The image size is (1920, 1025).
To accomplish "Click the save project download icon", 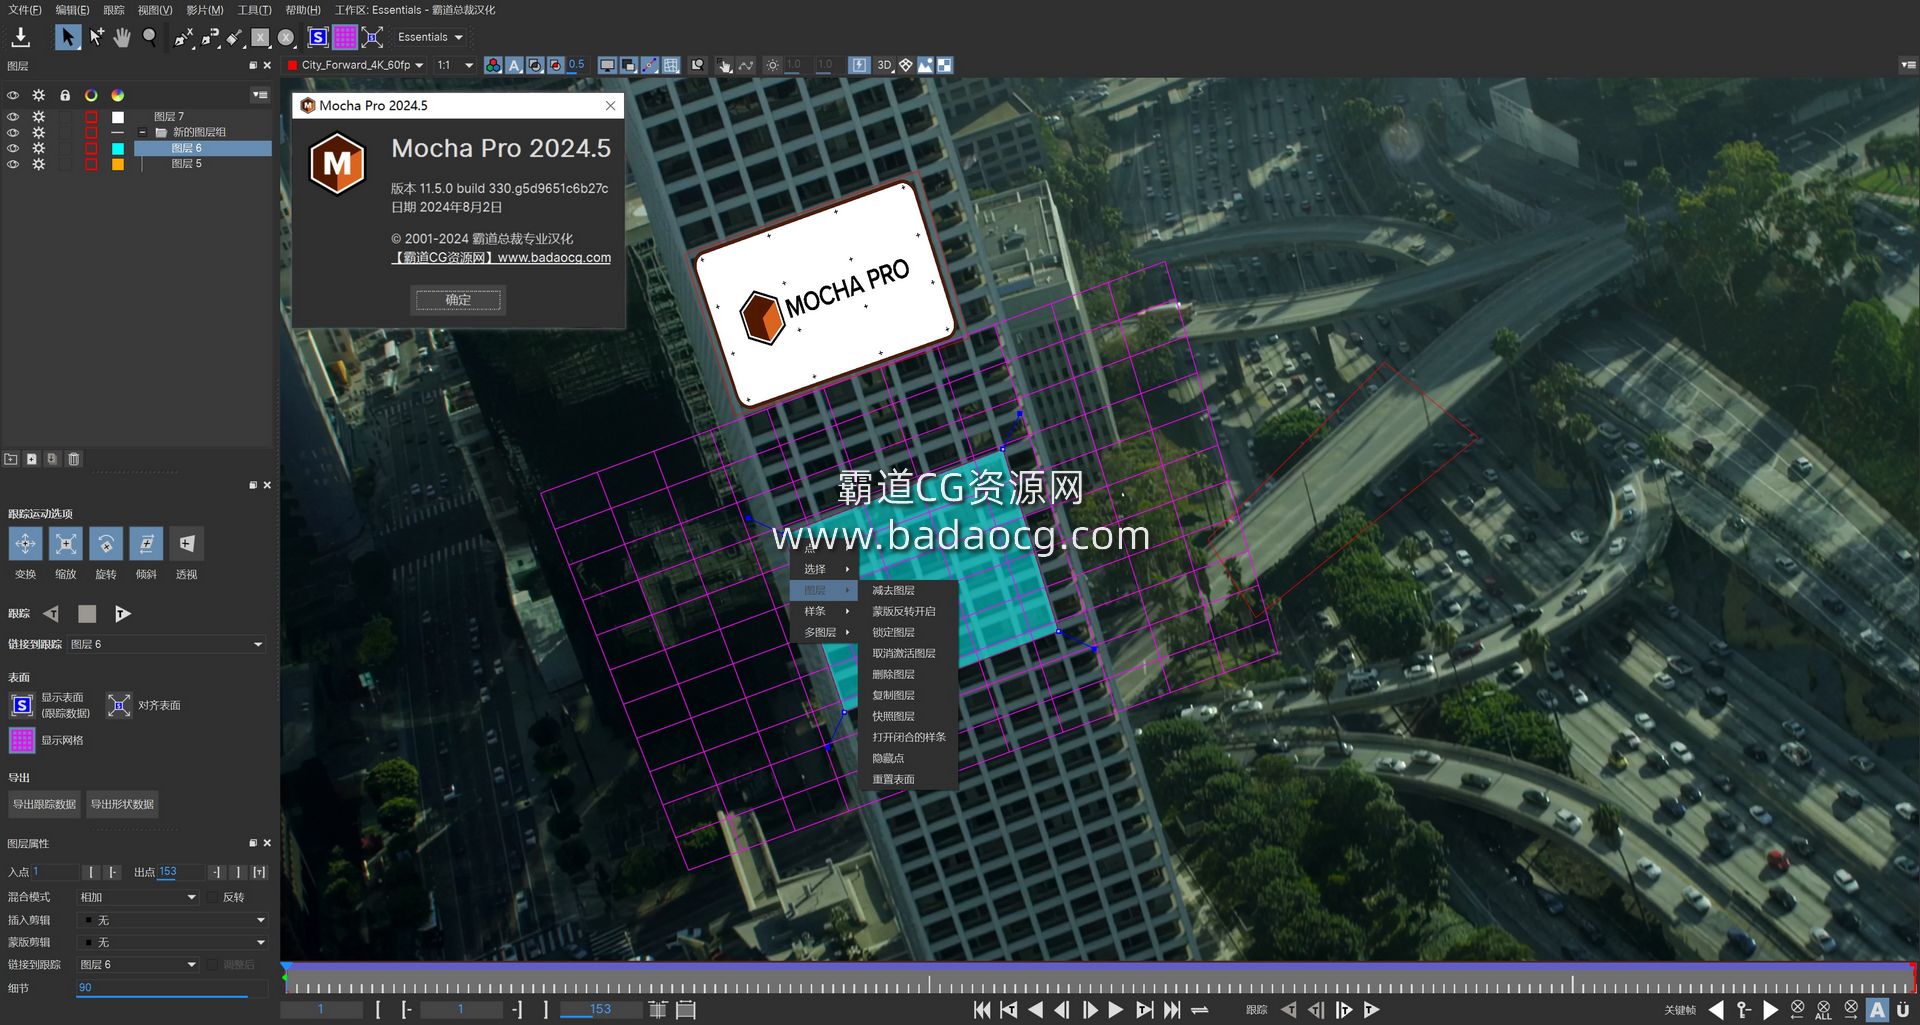I will 20,37.
